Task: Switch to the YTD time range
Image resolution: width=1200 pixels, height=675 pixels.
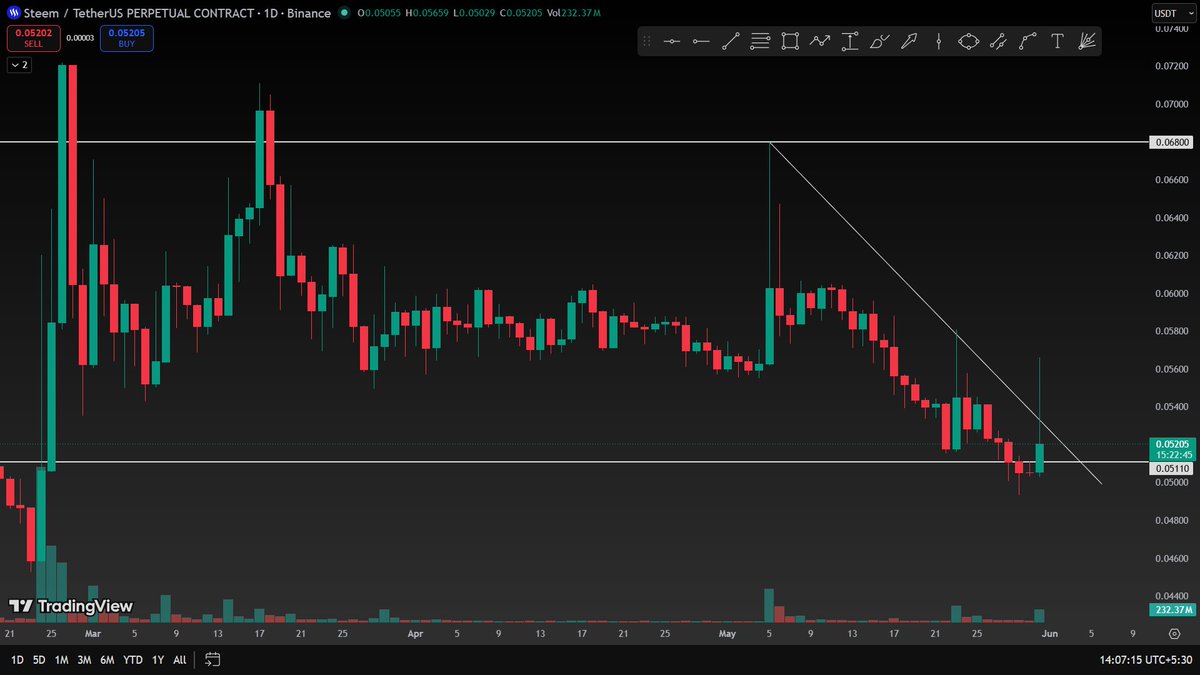Action: click(x=132, y=659)
